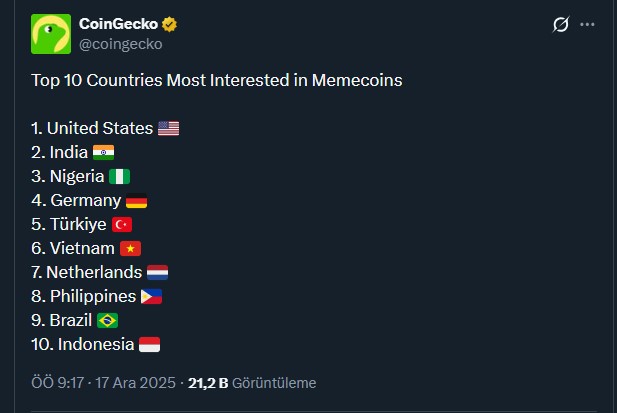The height and width of the screenshot is (413, 617).
Task: Open the three-dot more options menu
Action: click(x=587, y=24)
